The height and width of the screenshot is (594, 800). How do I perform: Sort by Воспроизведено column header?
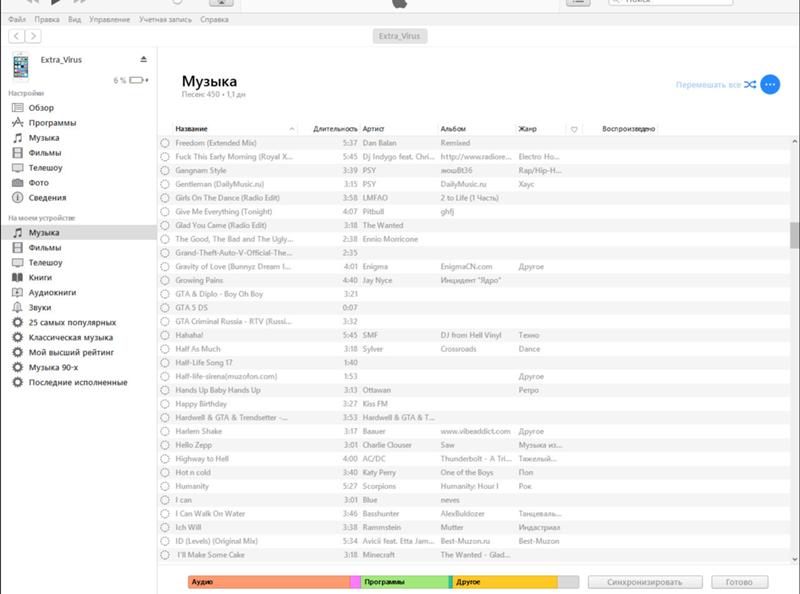pyautogui.click(x=628, y=129)
